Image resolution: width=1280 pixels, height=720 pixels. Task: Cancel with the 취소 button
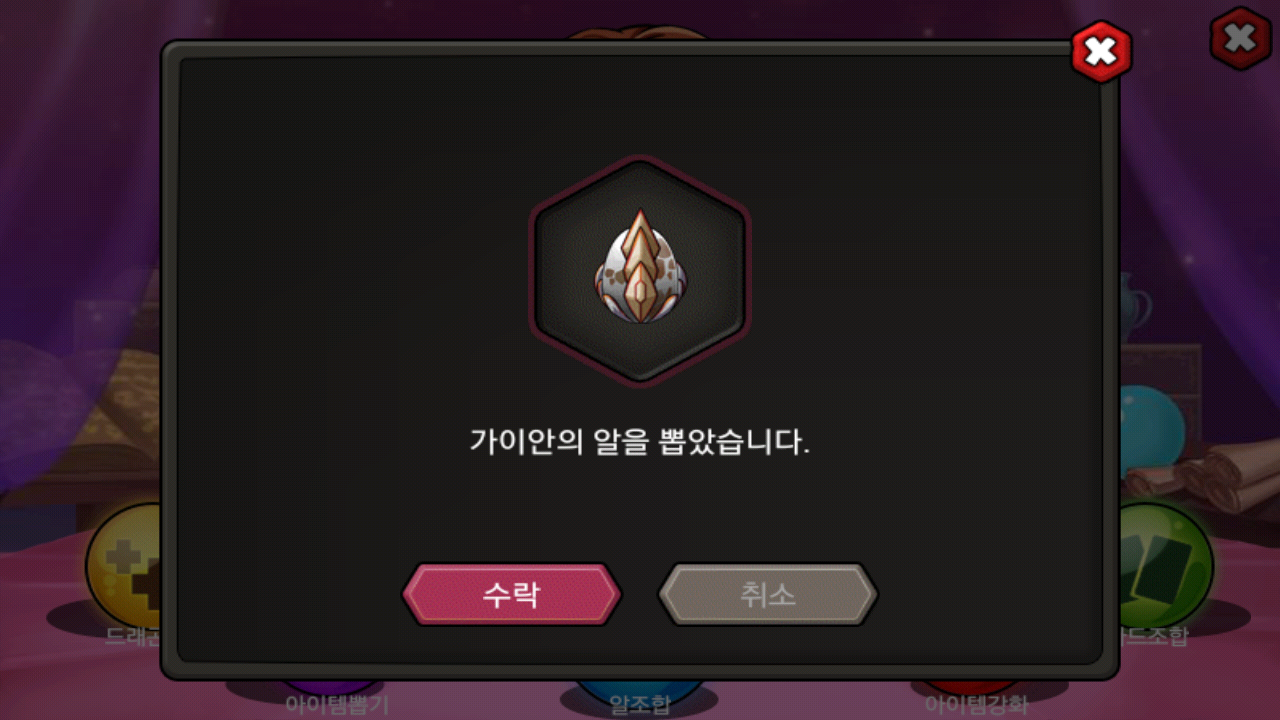pyautogui.click(x=767, y=594)
